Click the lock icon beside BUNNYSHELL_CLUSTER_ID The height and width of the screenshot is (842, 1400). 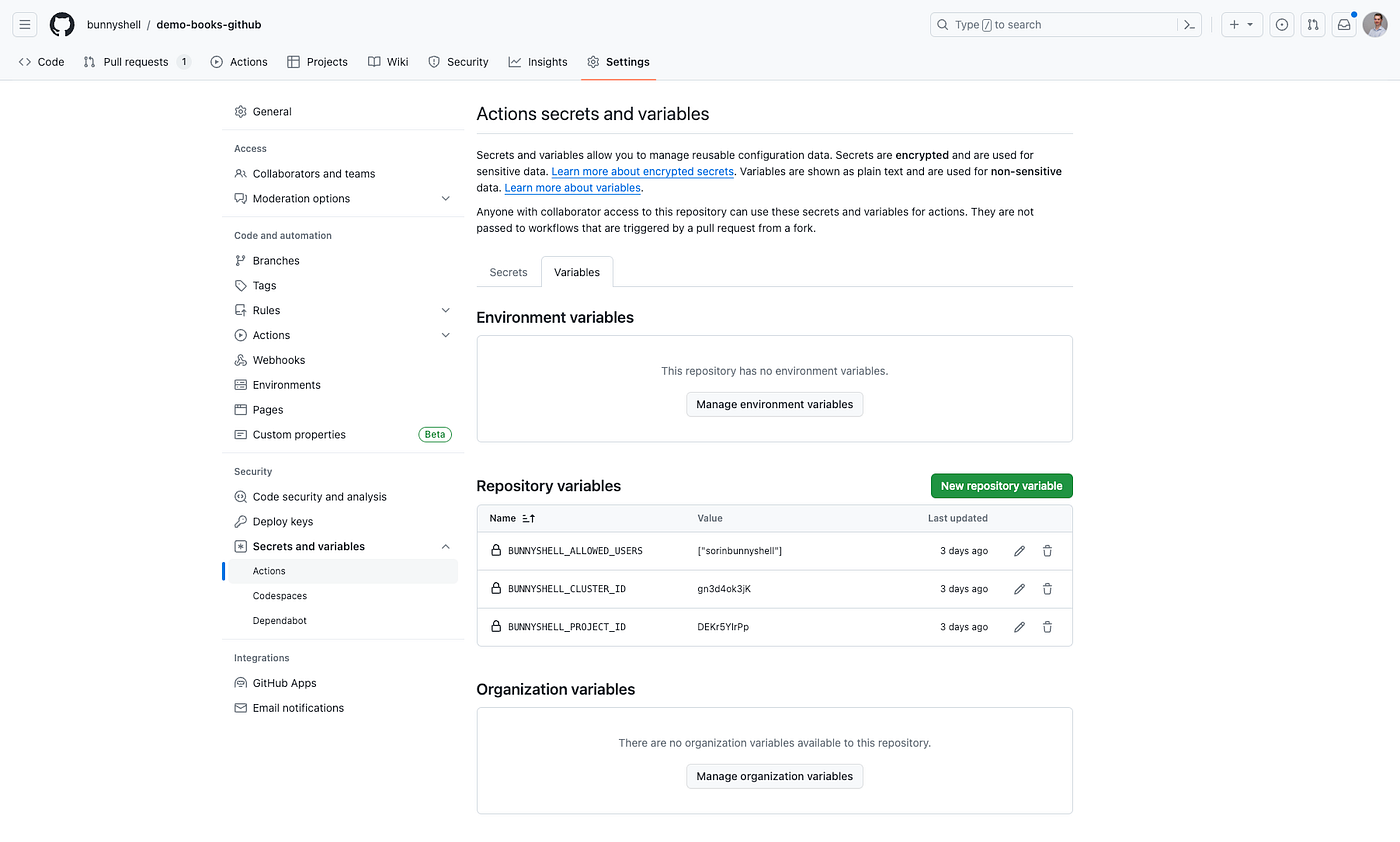(x=495, y=588)
